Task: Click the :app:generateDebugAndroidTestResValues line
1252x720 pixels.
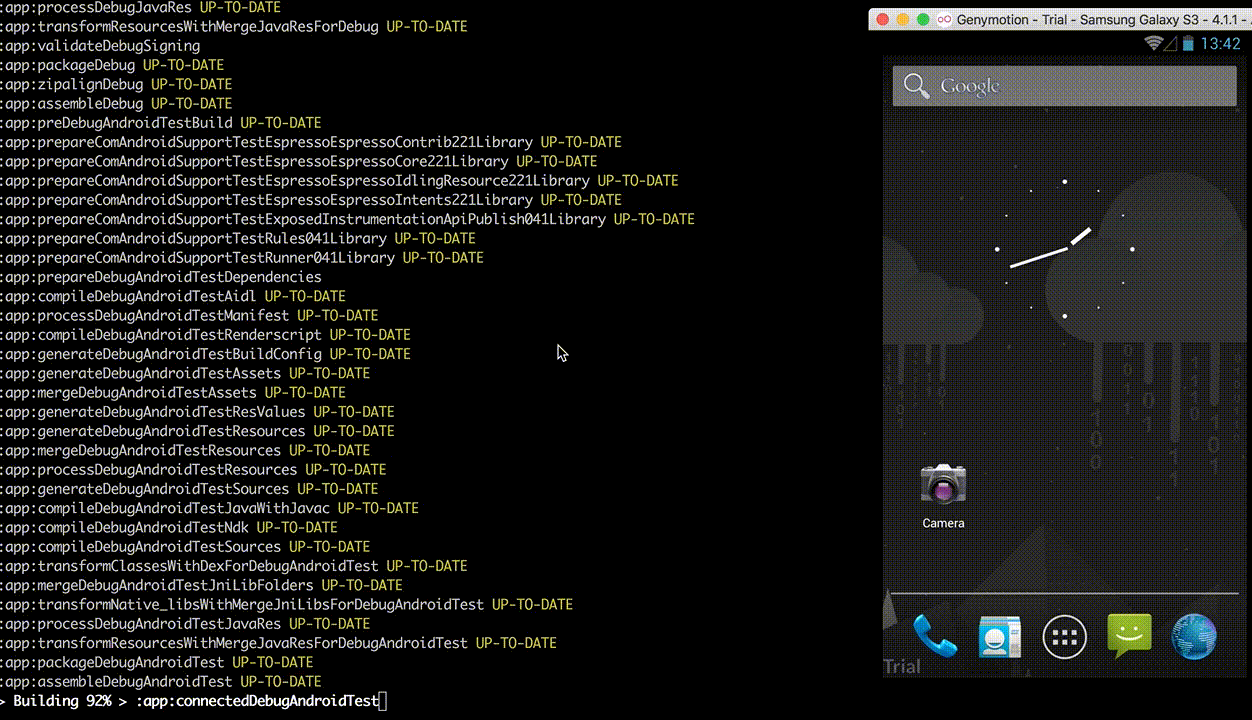Action: click(197, 412)
